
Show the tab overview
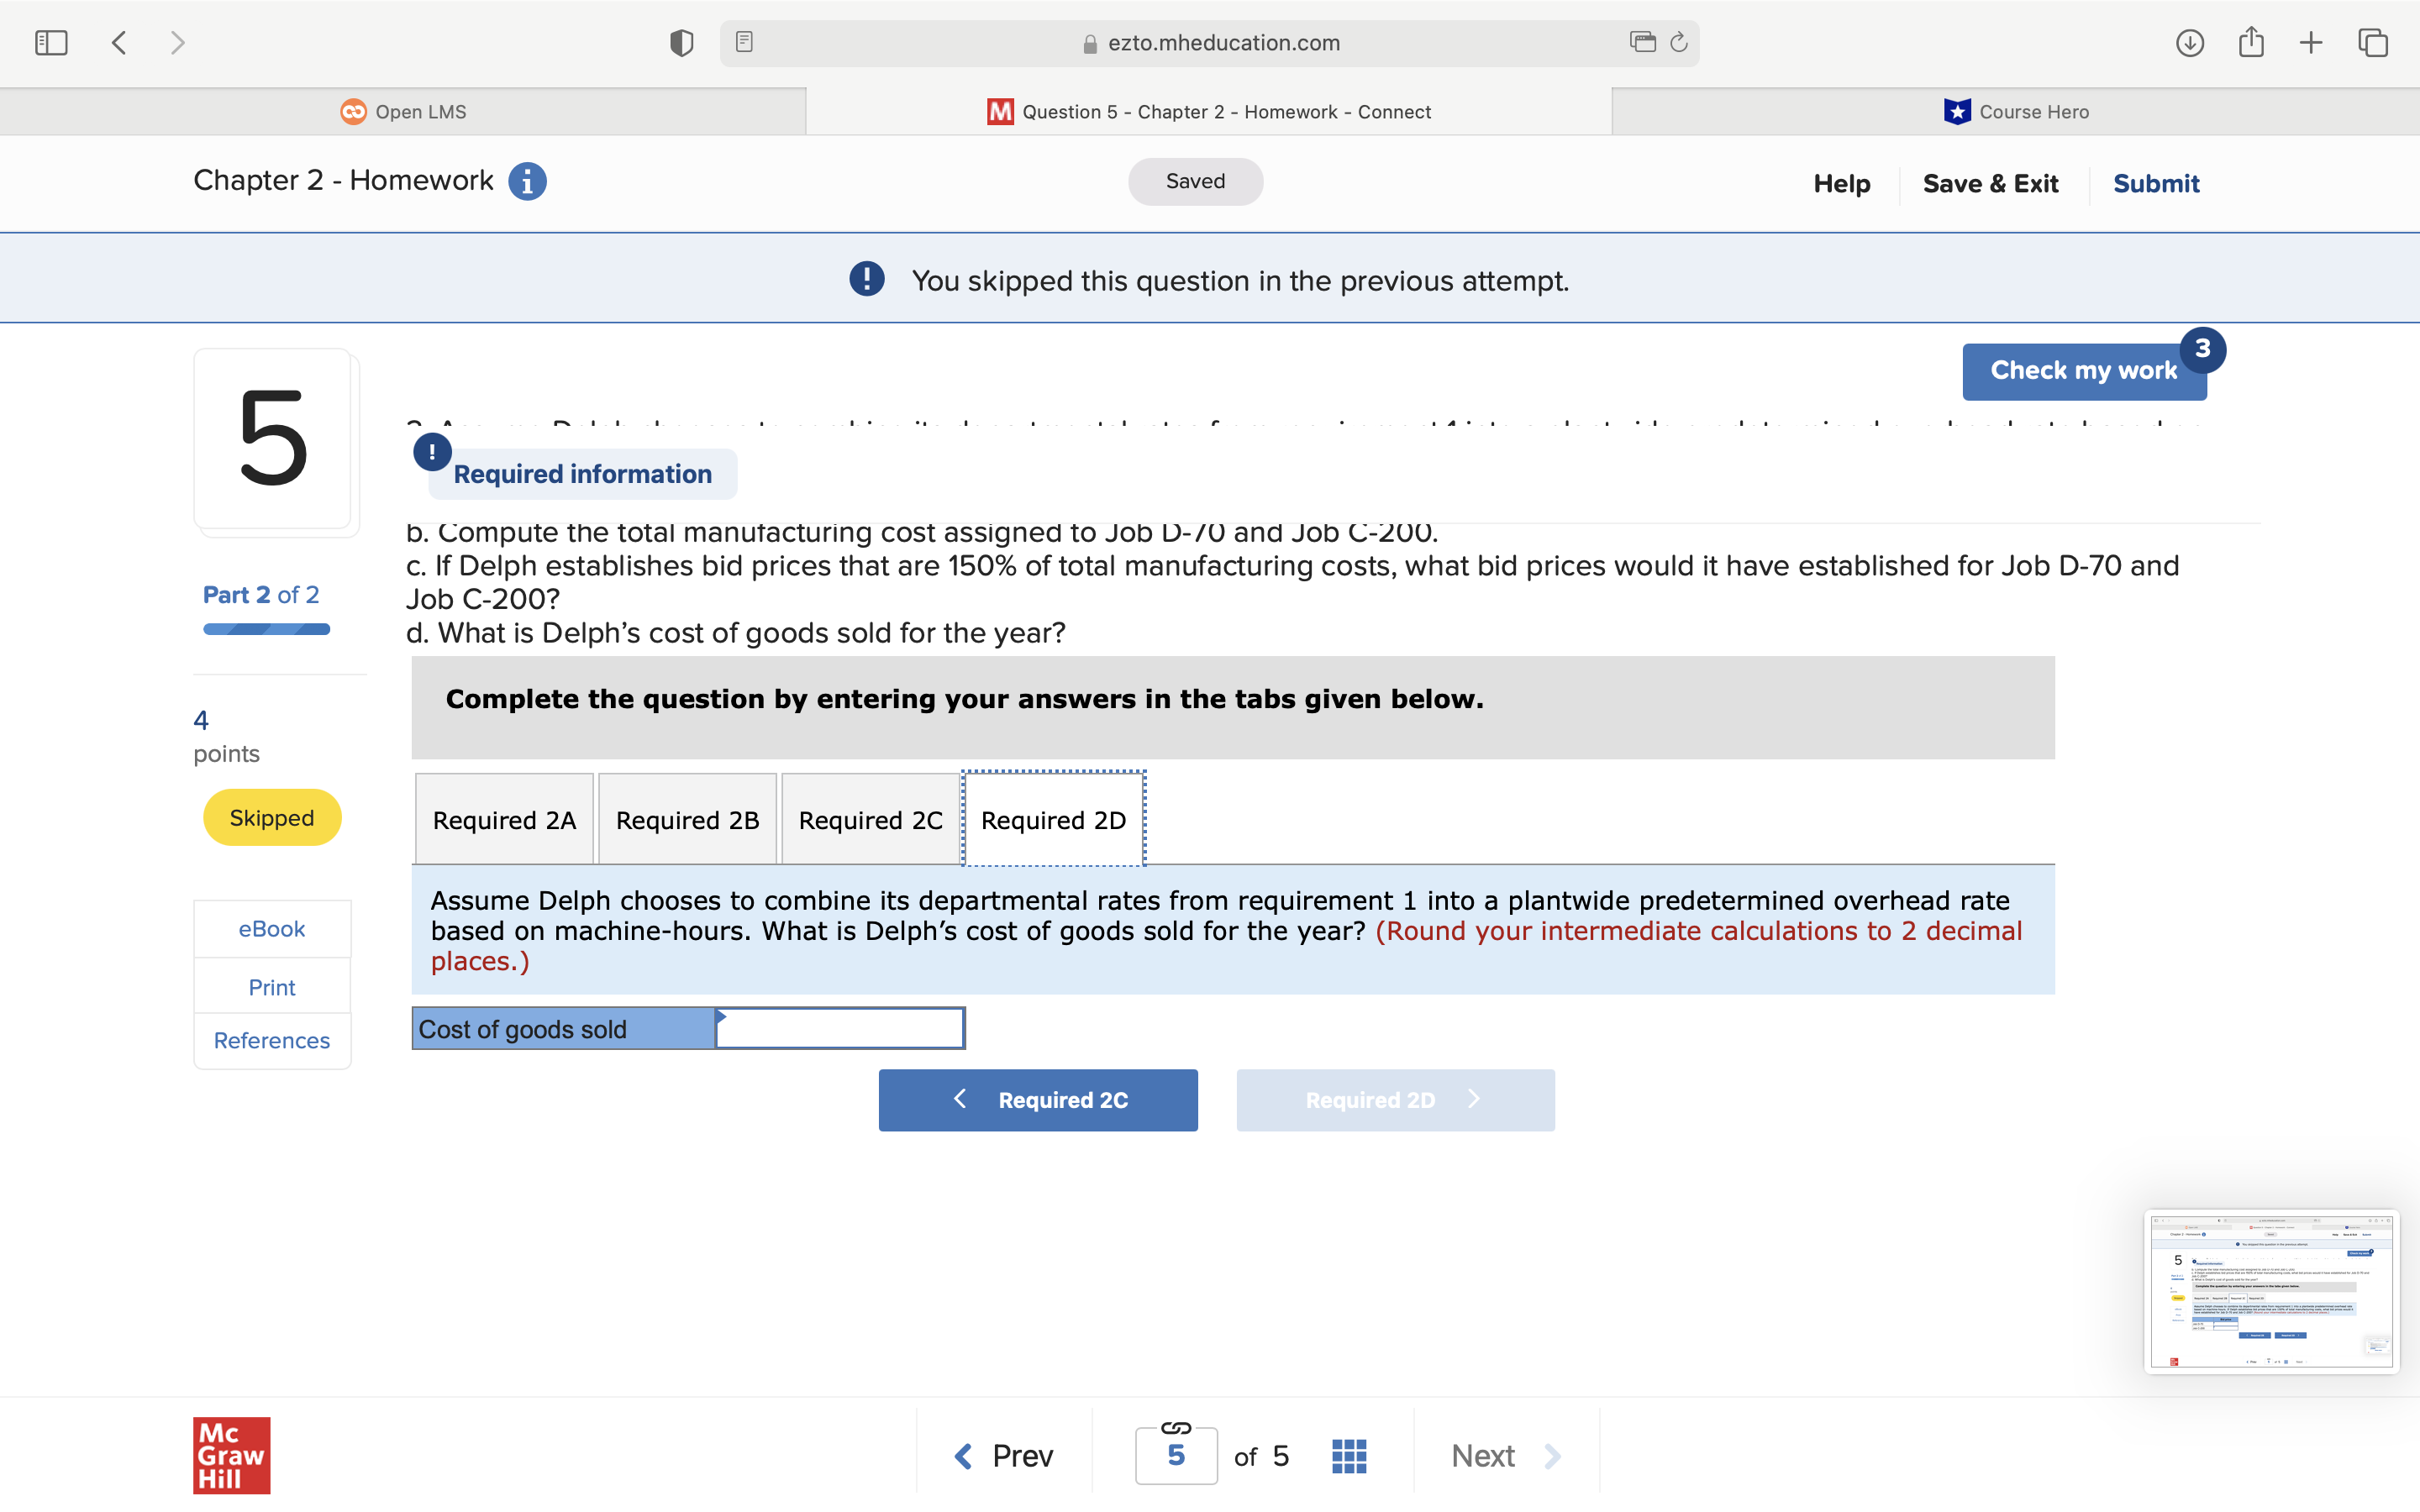pos(2372,42)
